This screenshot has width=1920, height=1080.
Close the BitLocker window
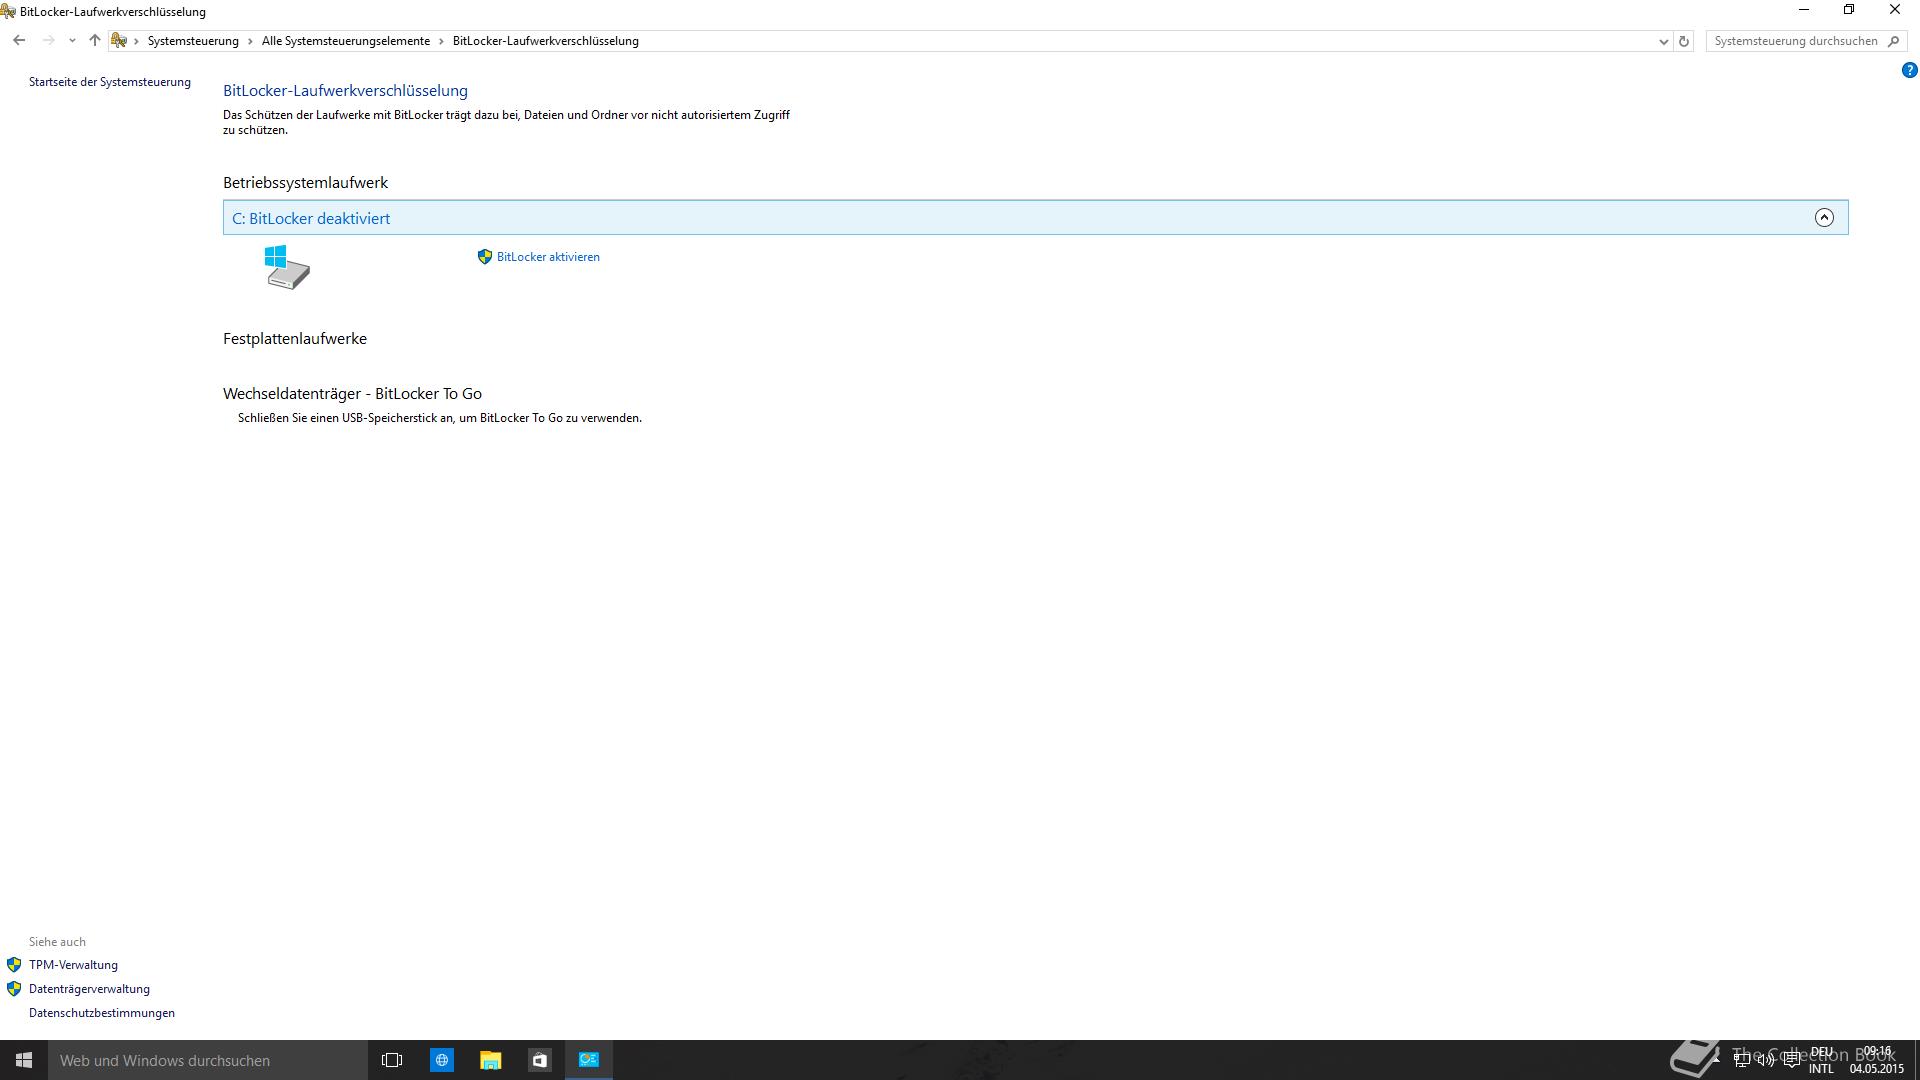1895,10
